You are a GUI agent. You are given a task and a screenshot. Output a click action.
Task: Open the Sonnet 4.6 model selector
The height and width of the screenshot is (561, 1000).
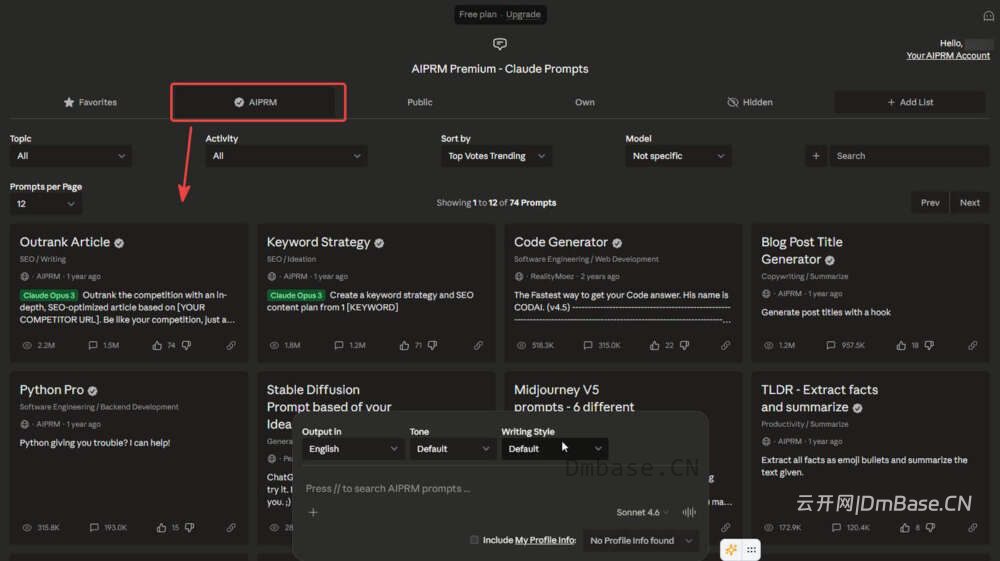[642, 512]
